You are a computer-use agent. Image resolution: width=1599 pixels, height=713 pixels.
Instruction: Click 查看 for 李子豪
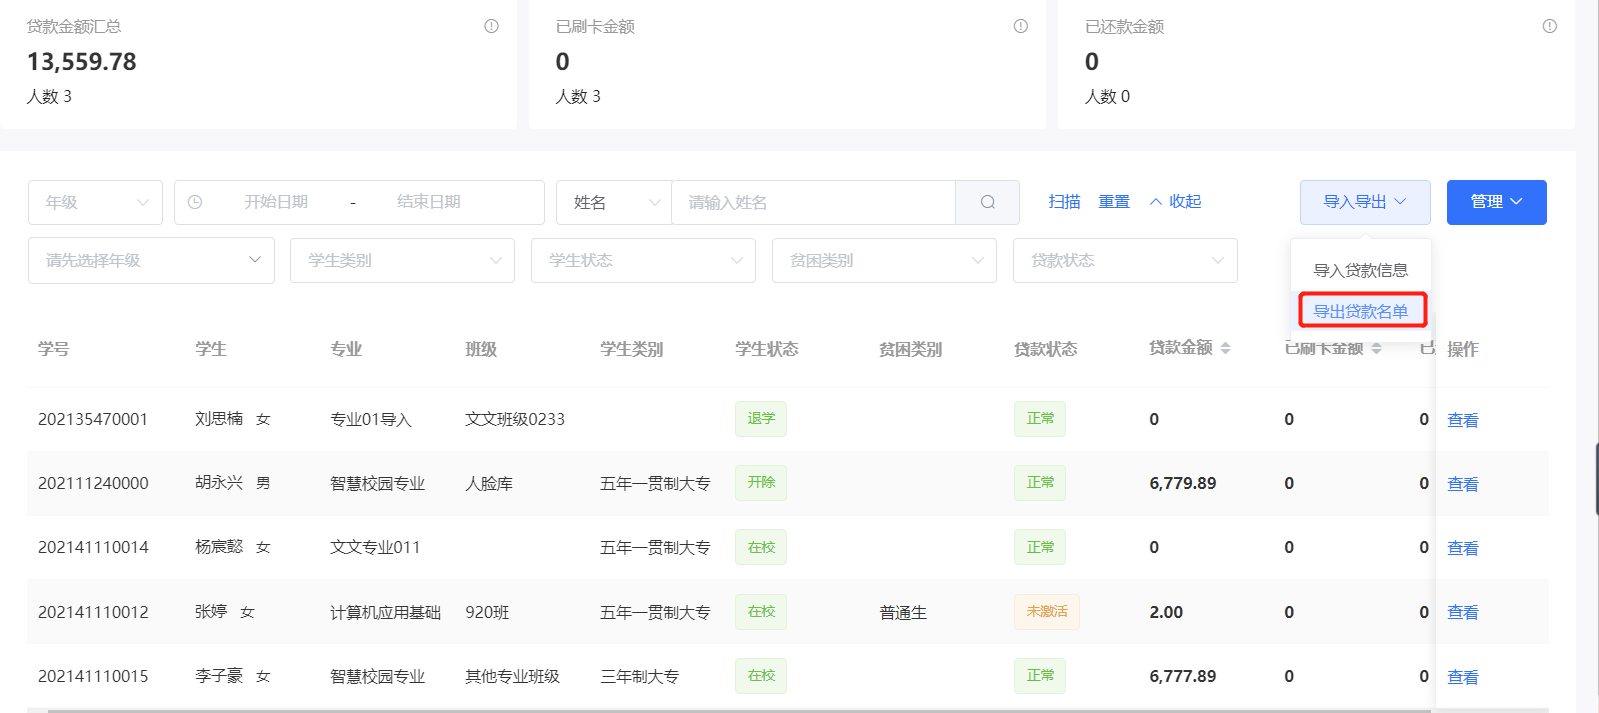[x=1462, y=677]
